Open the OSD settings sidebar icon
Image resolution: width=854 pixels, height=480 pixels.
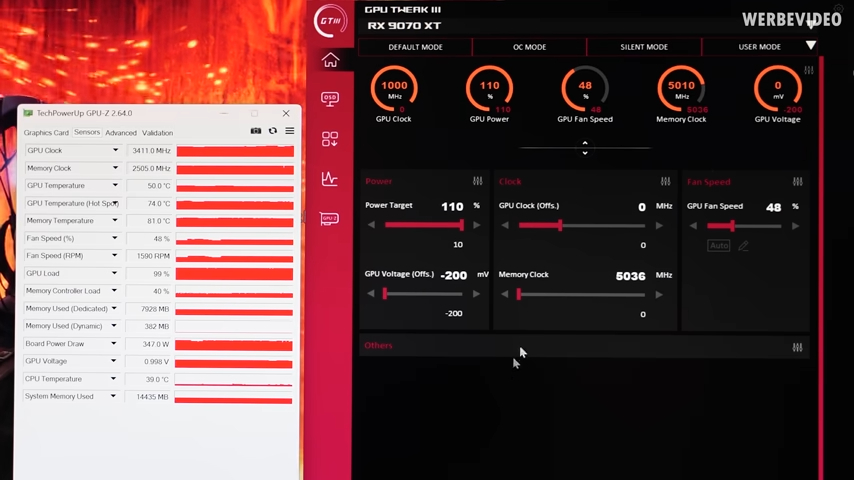coord(330,99)
